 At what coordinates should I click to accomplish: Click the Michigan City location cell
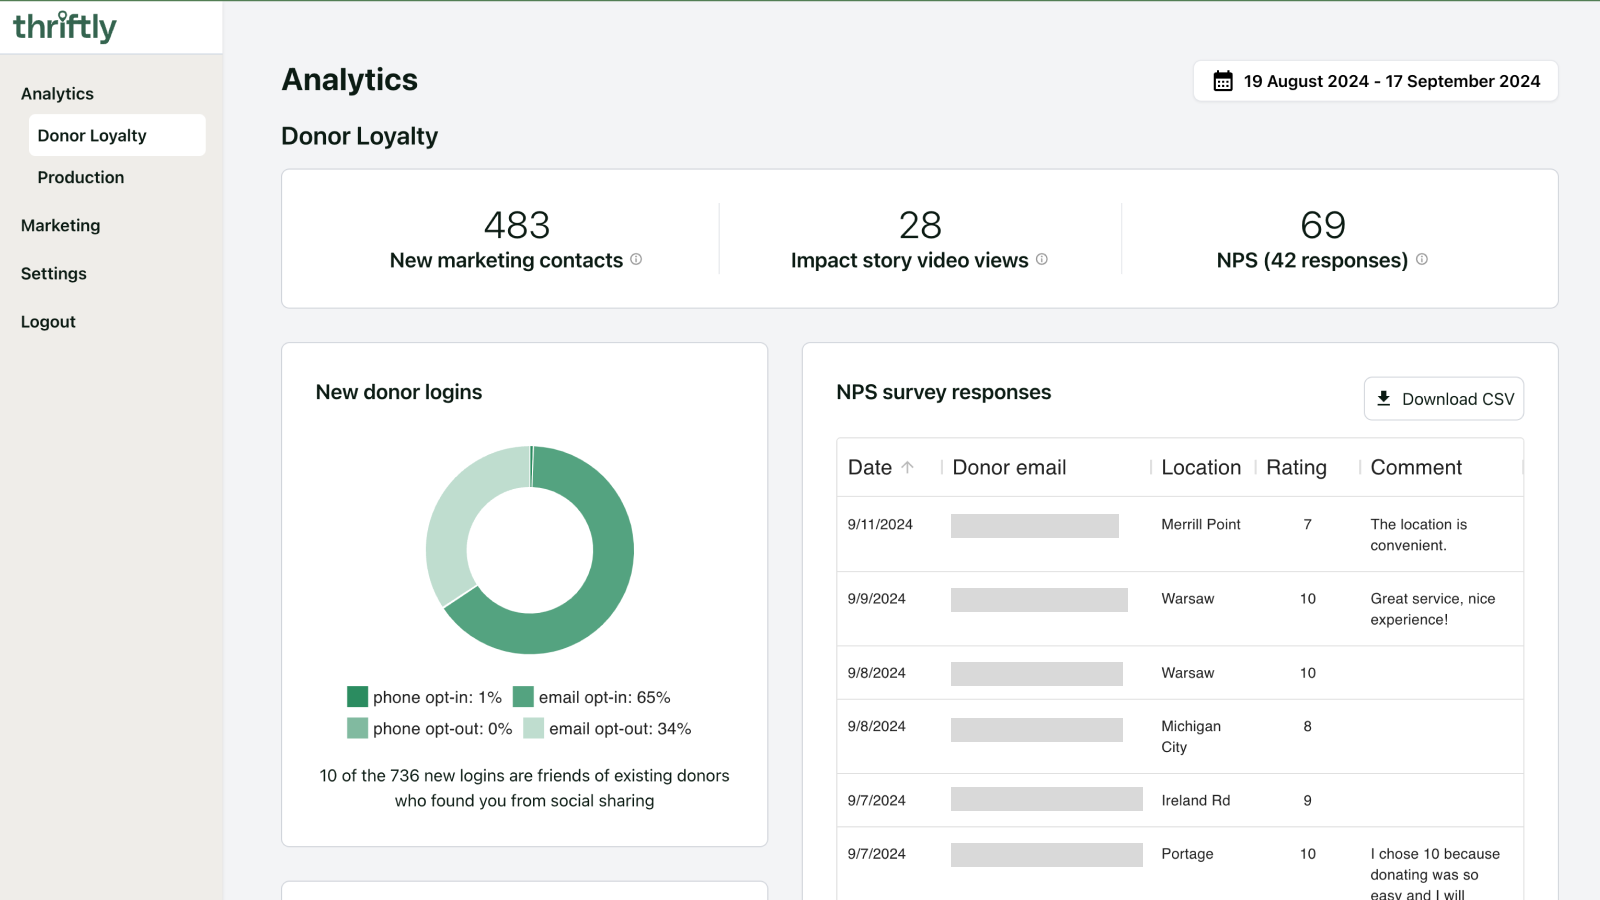point(1191,737)
